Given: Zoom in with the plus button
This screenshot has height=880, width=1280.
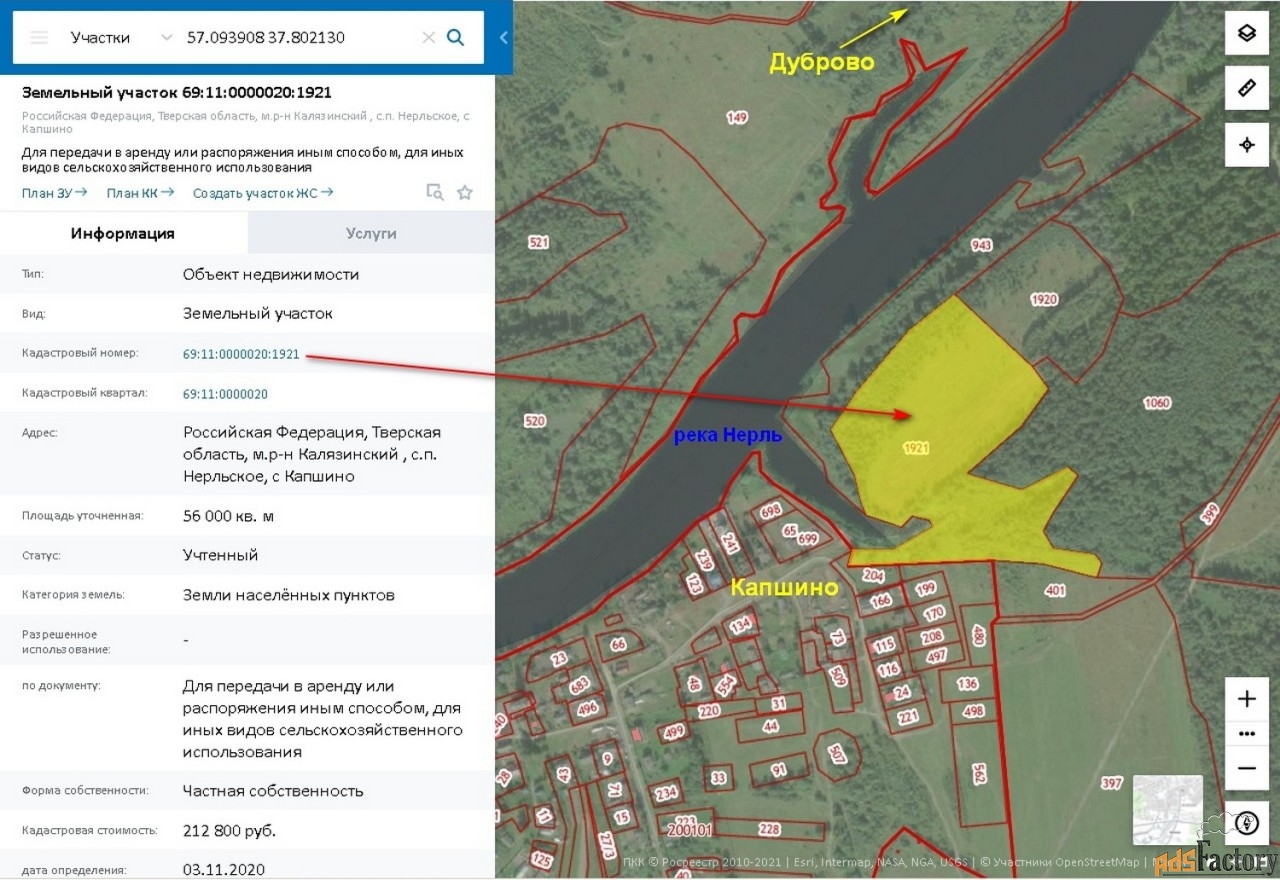Looking at the screenshot, I should pos(1247,699).
